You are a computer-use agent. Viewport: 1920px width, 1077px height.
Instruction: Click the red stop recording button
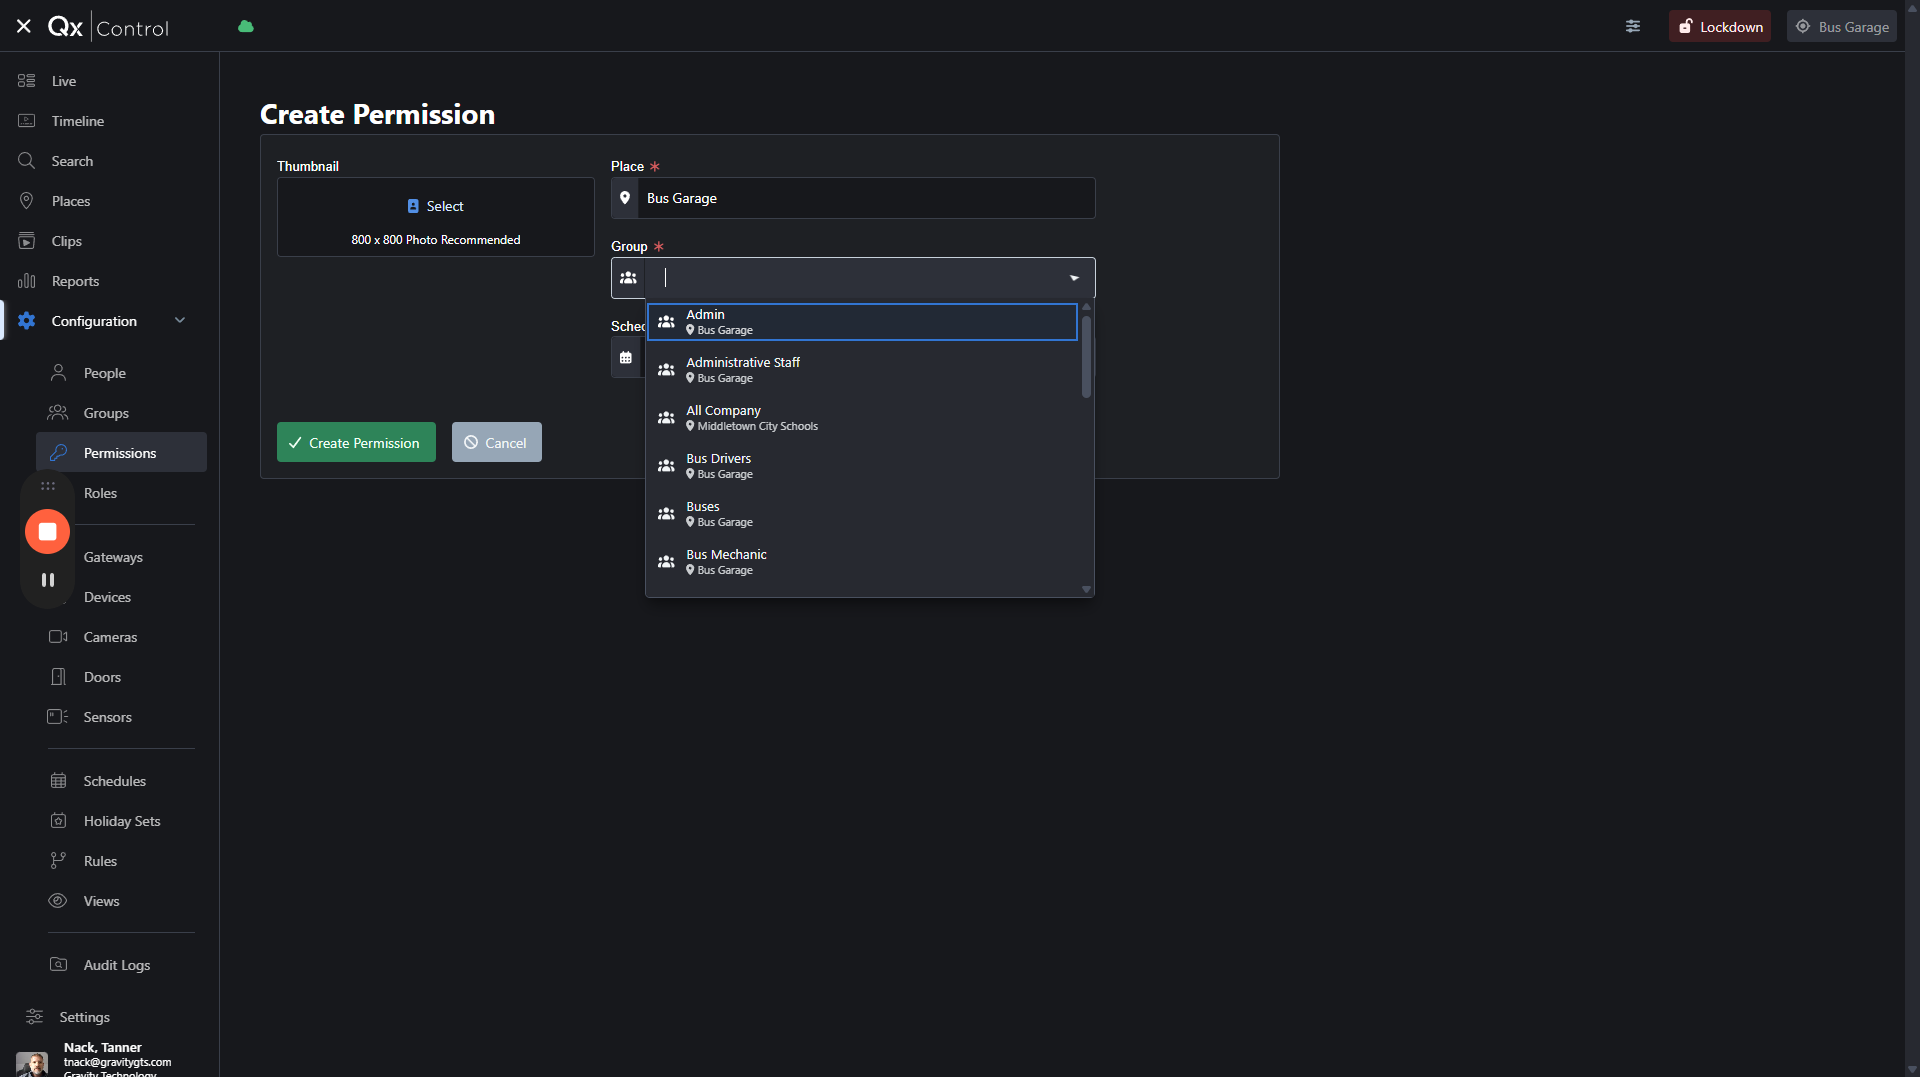click(x=47, y=532)
